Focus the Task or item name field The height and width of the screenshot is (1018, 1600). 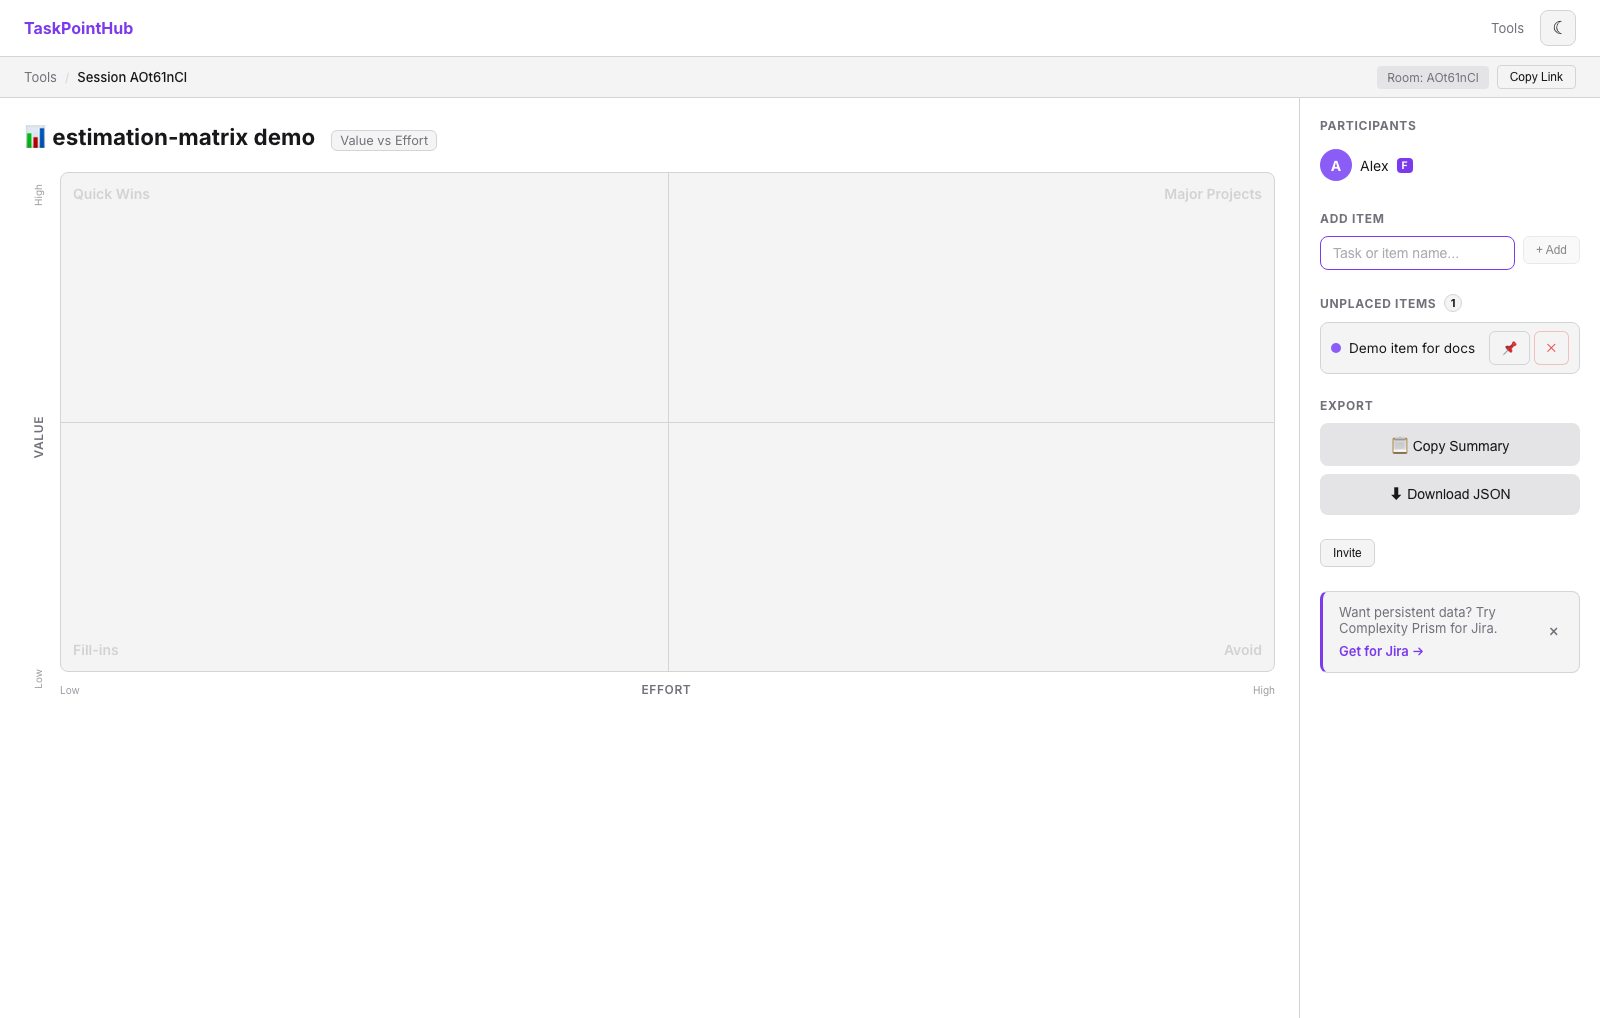pyautogui.click(x=1417, y=253)
